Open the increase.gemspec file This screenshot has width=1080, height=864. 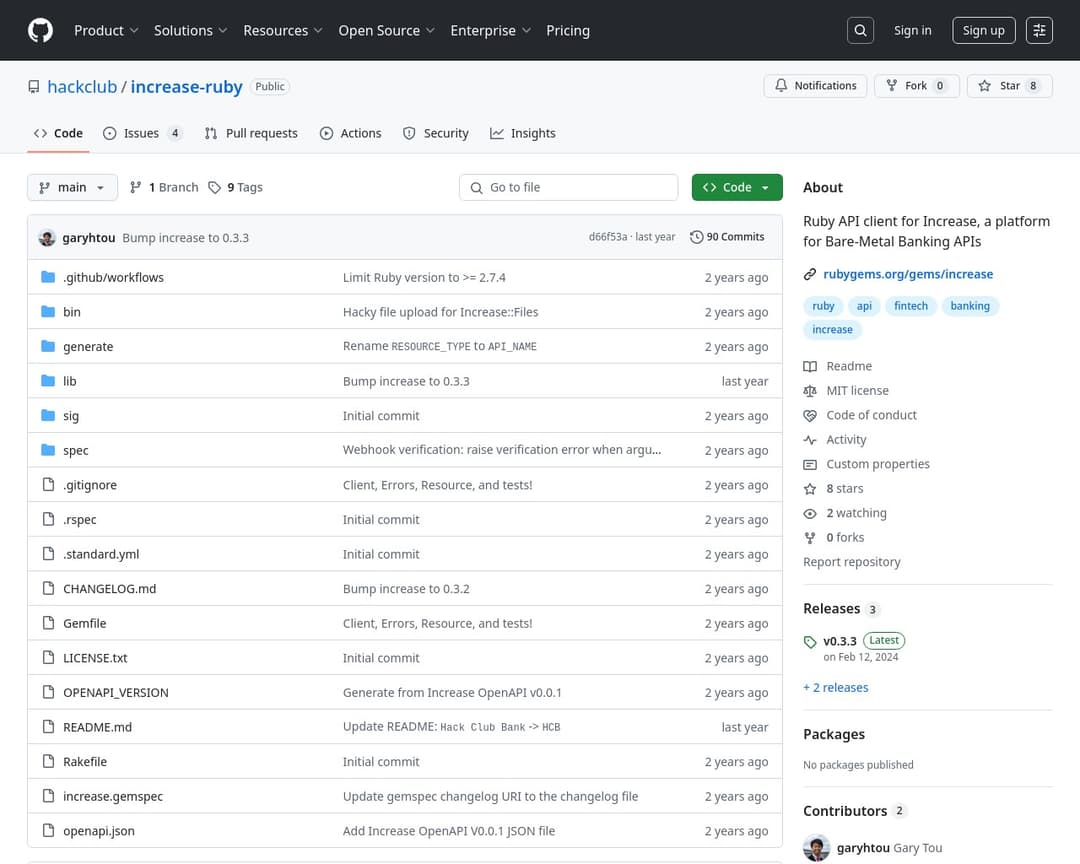[x=113, y=796]
